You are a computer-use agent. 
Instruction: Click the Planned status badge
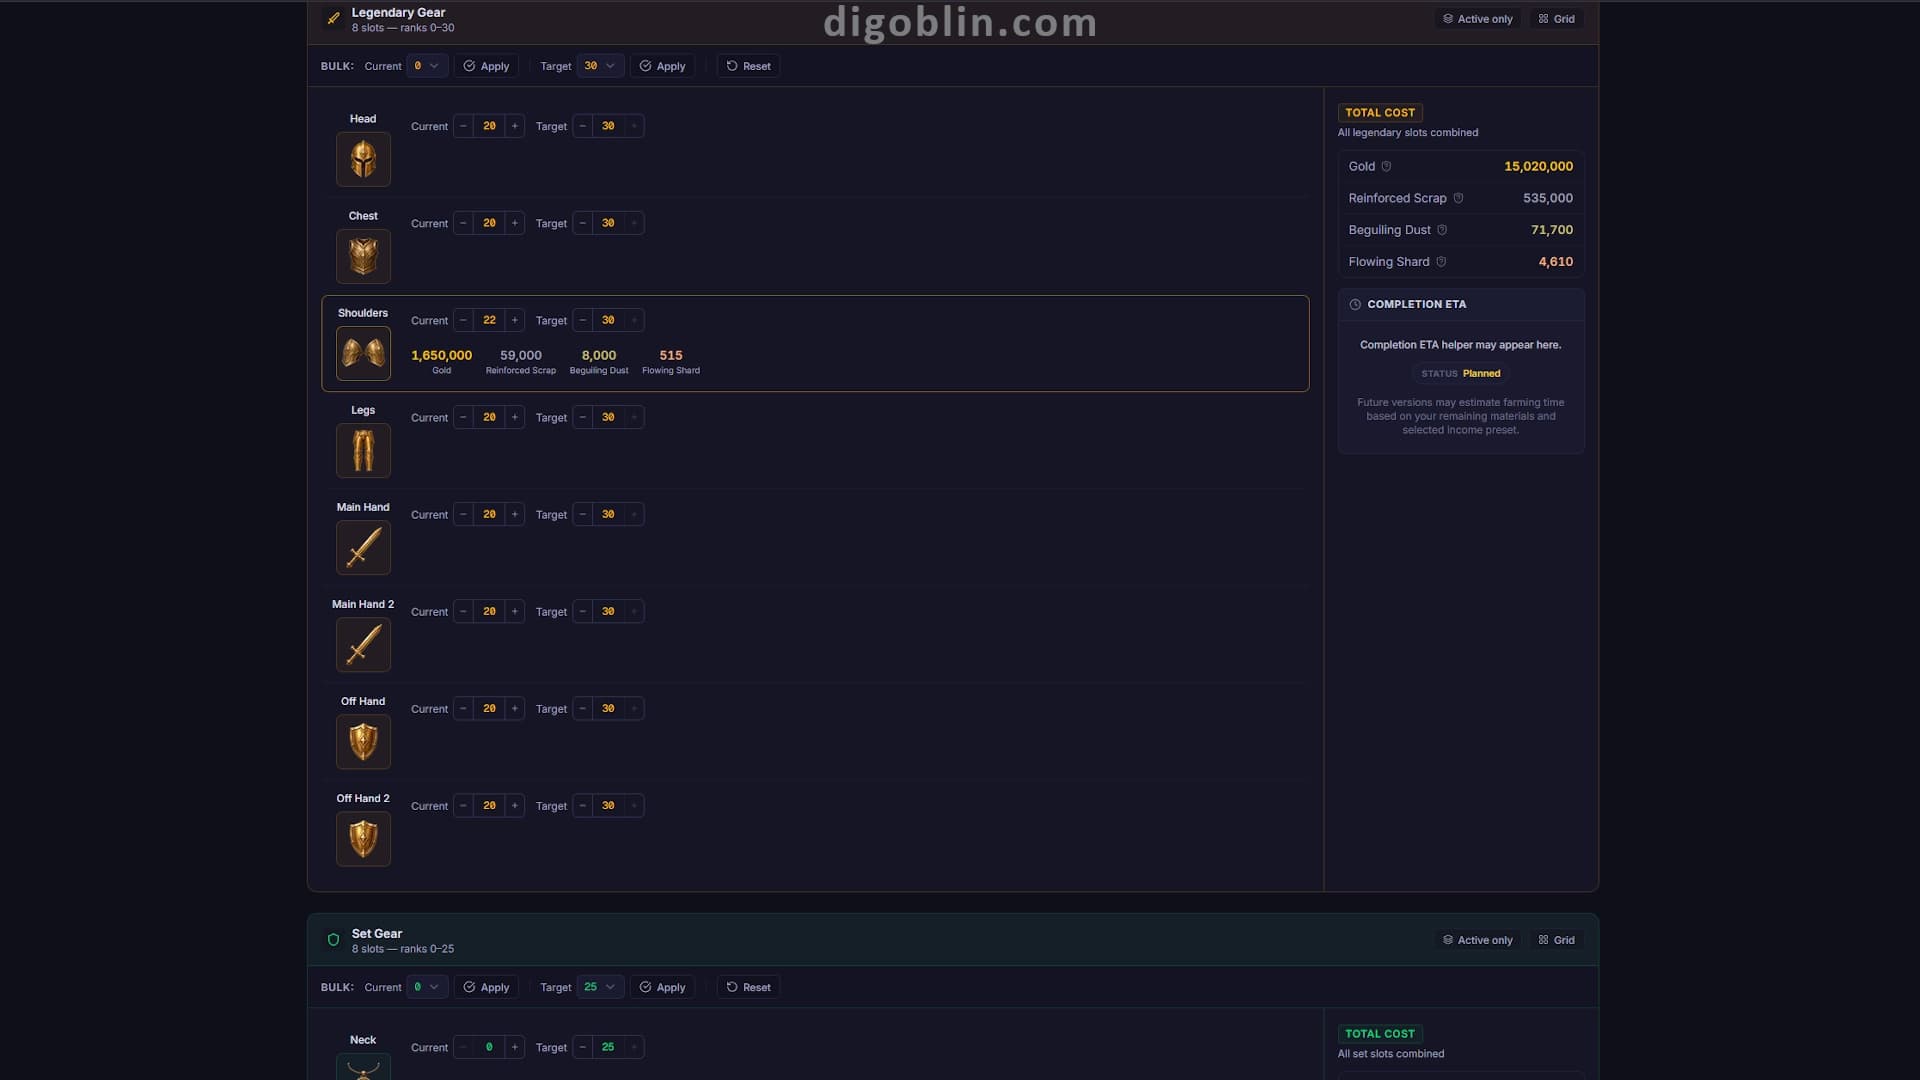pos(1460,373)
